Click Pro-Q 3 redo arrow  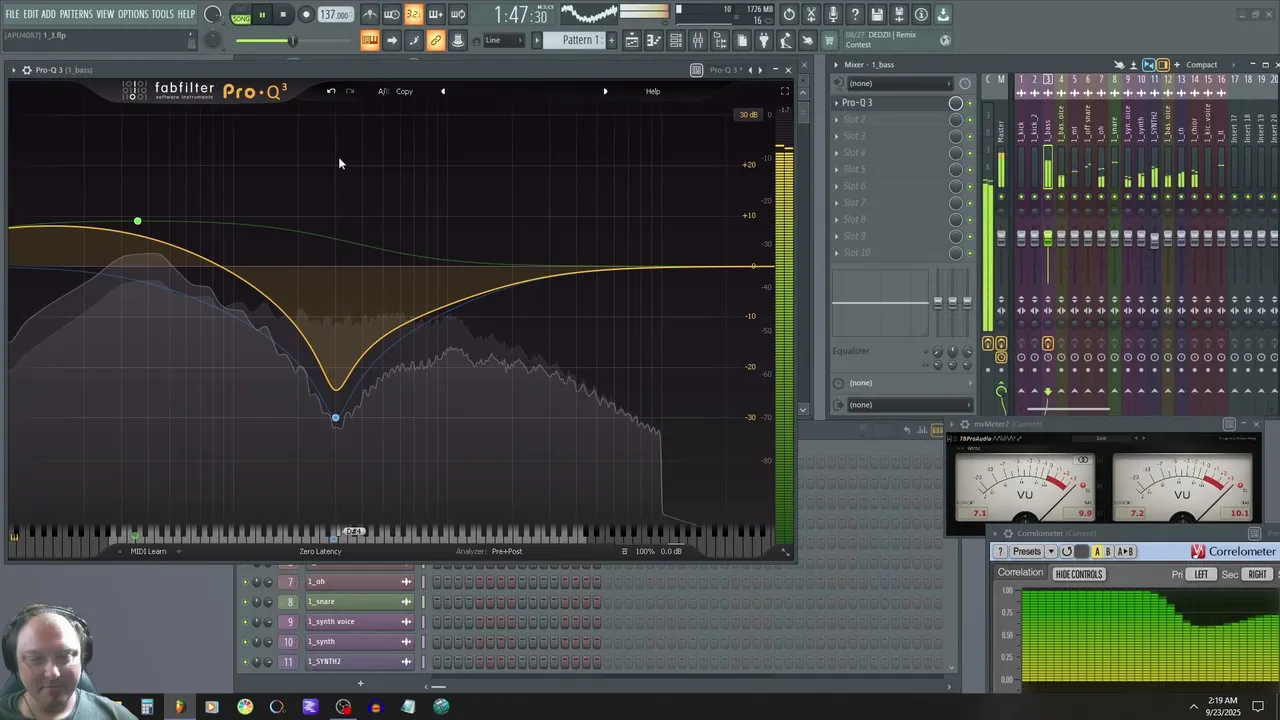click(350, 91)
